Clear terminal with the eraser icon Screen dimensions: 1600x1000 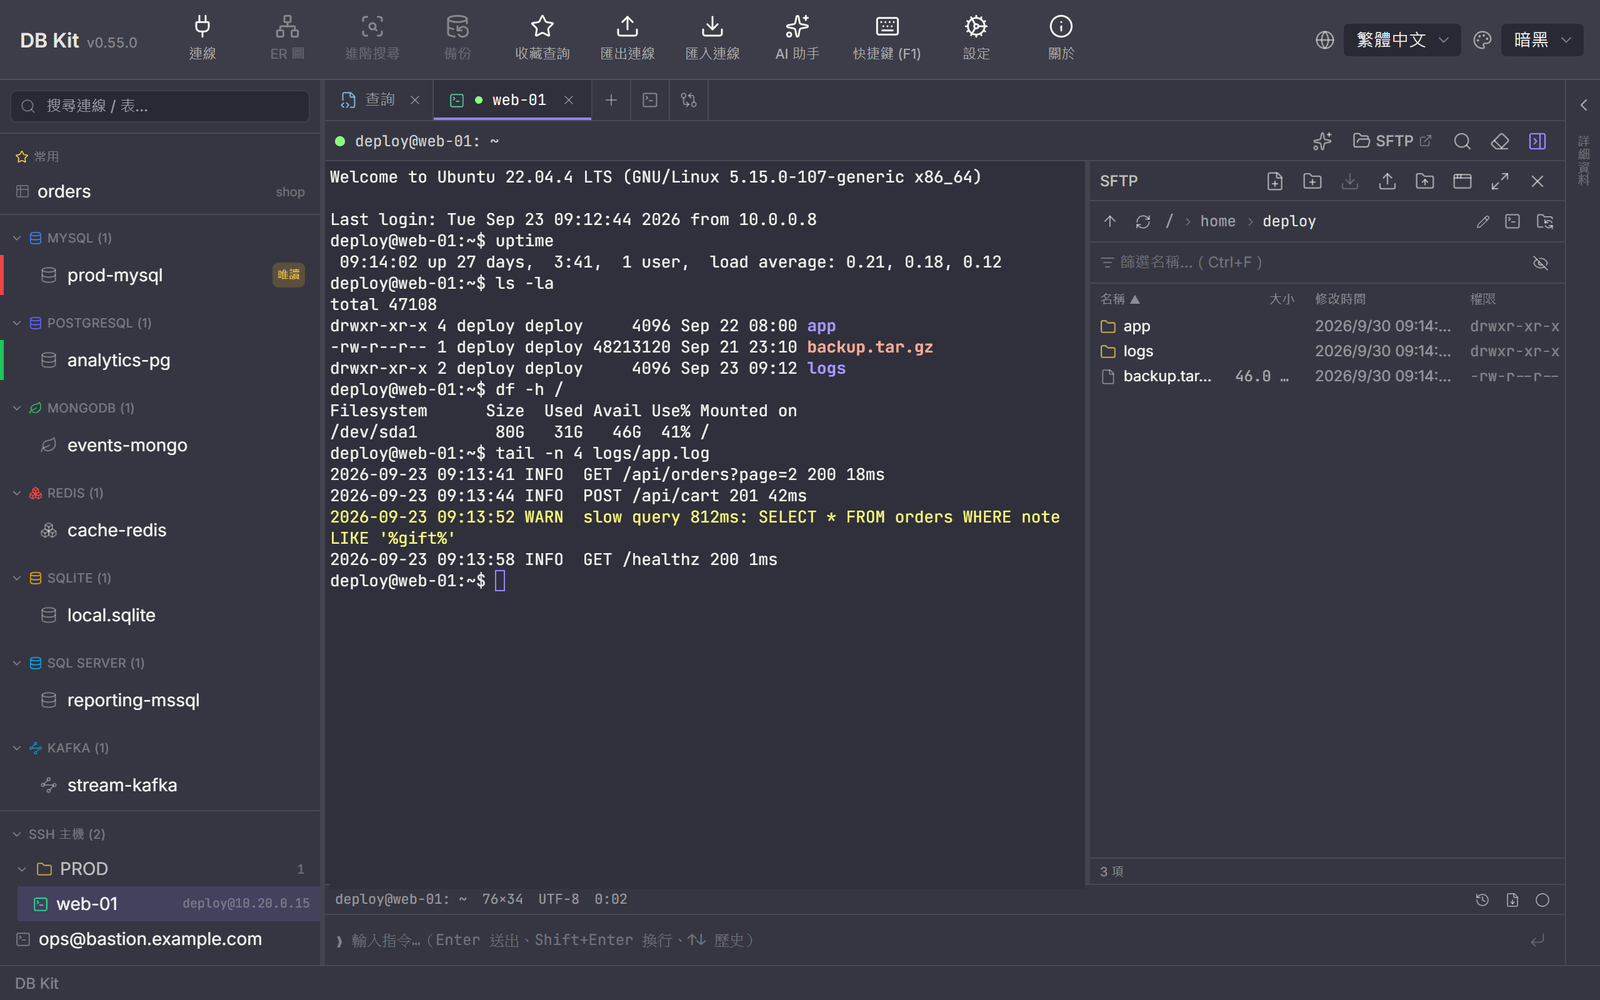pos(1500,141)
